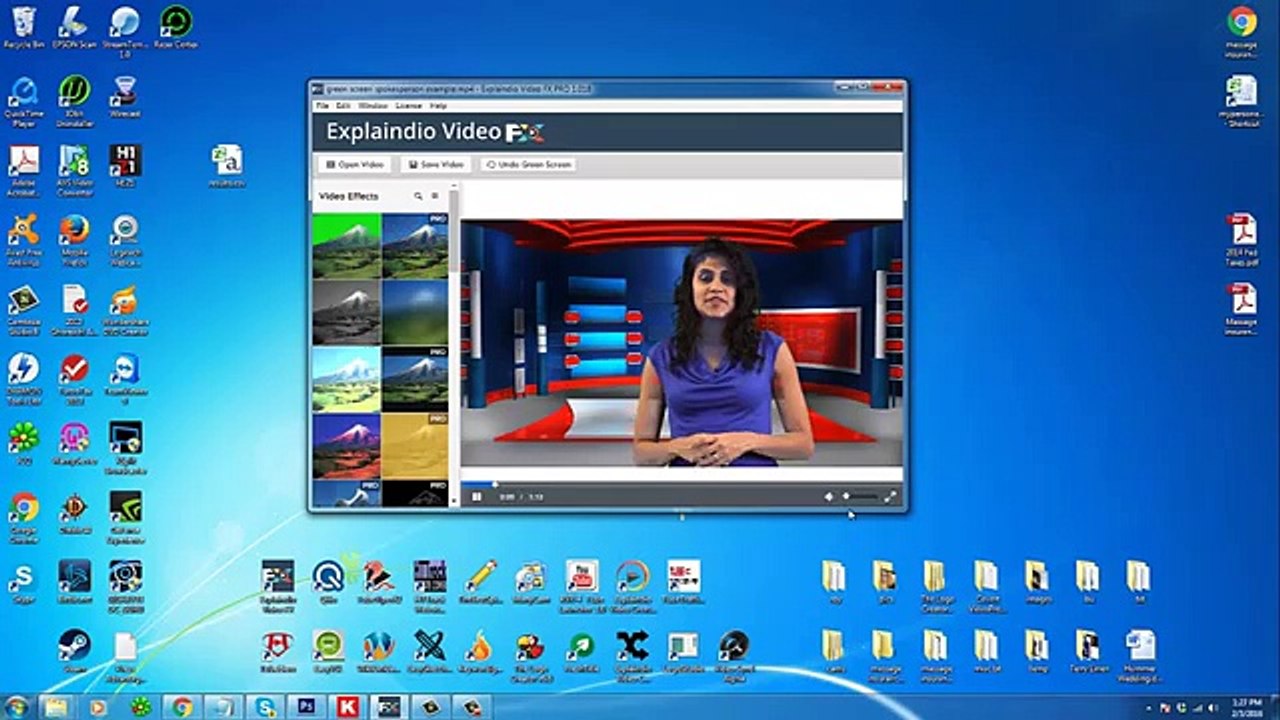
Task: Click the Video Effects panel scrollbar
Action: click(x=453, y=230)
